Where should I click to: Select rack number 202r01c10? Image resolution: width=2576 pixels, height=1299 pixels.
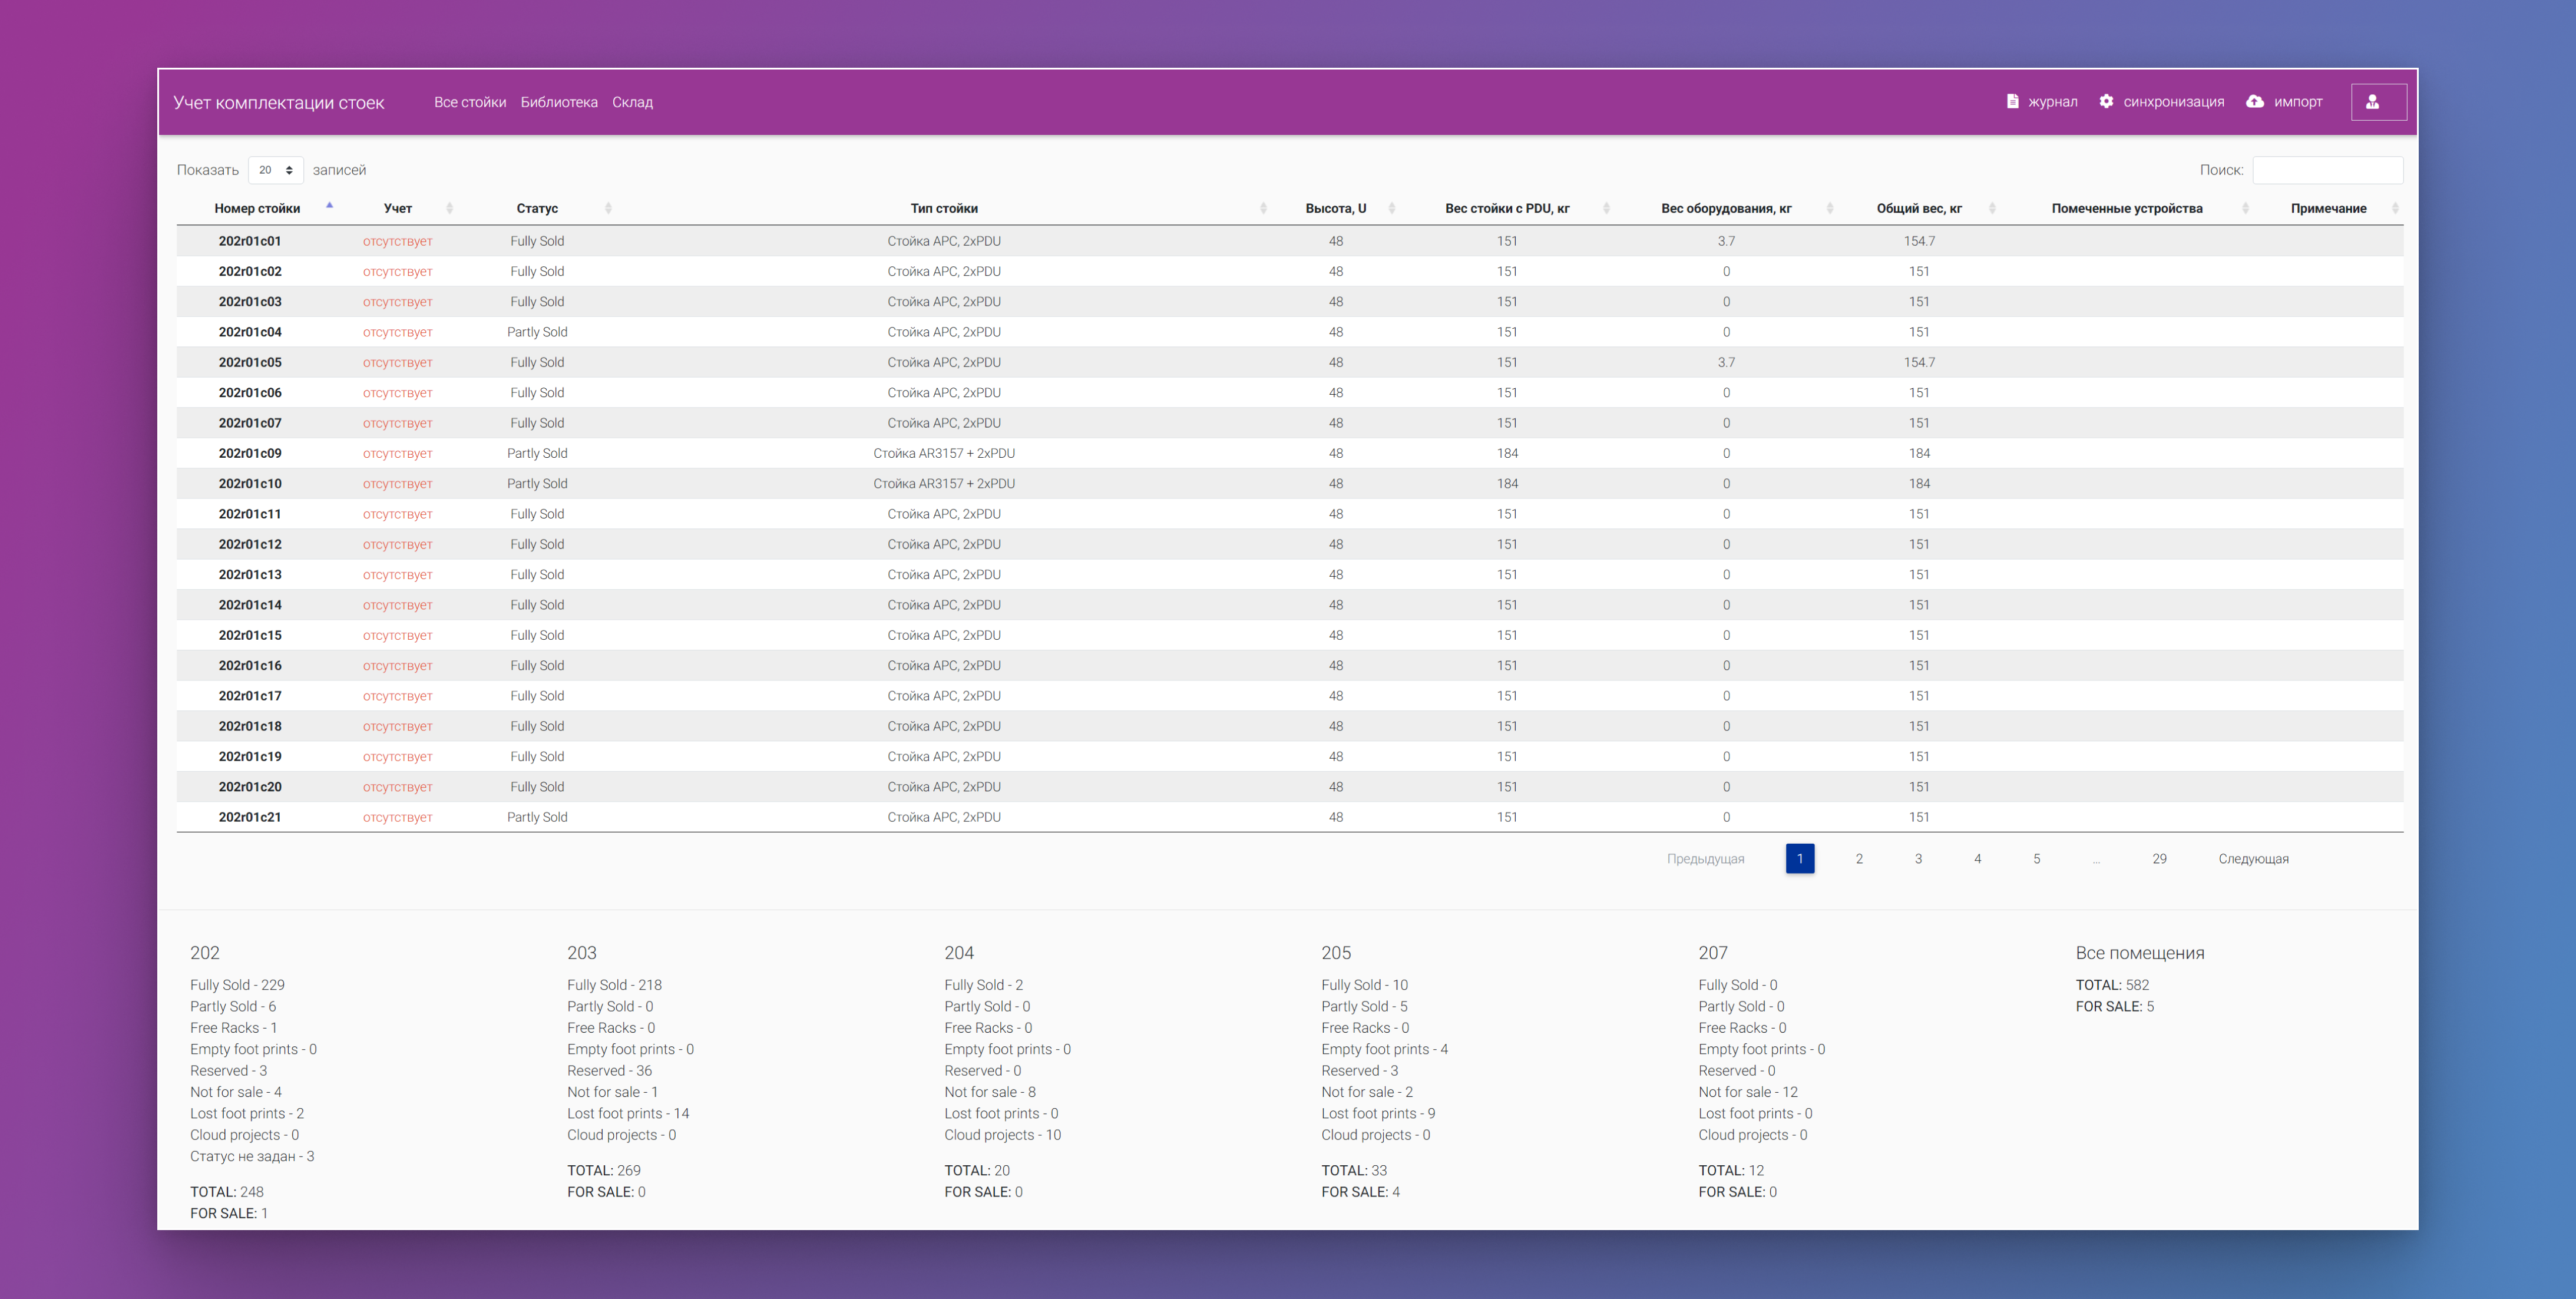point(250,483)
